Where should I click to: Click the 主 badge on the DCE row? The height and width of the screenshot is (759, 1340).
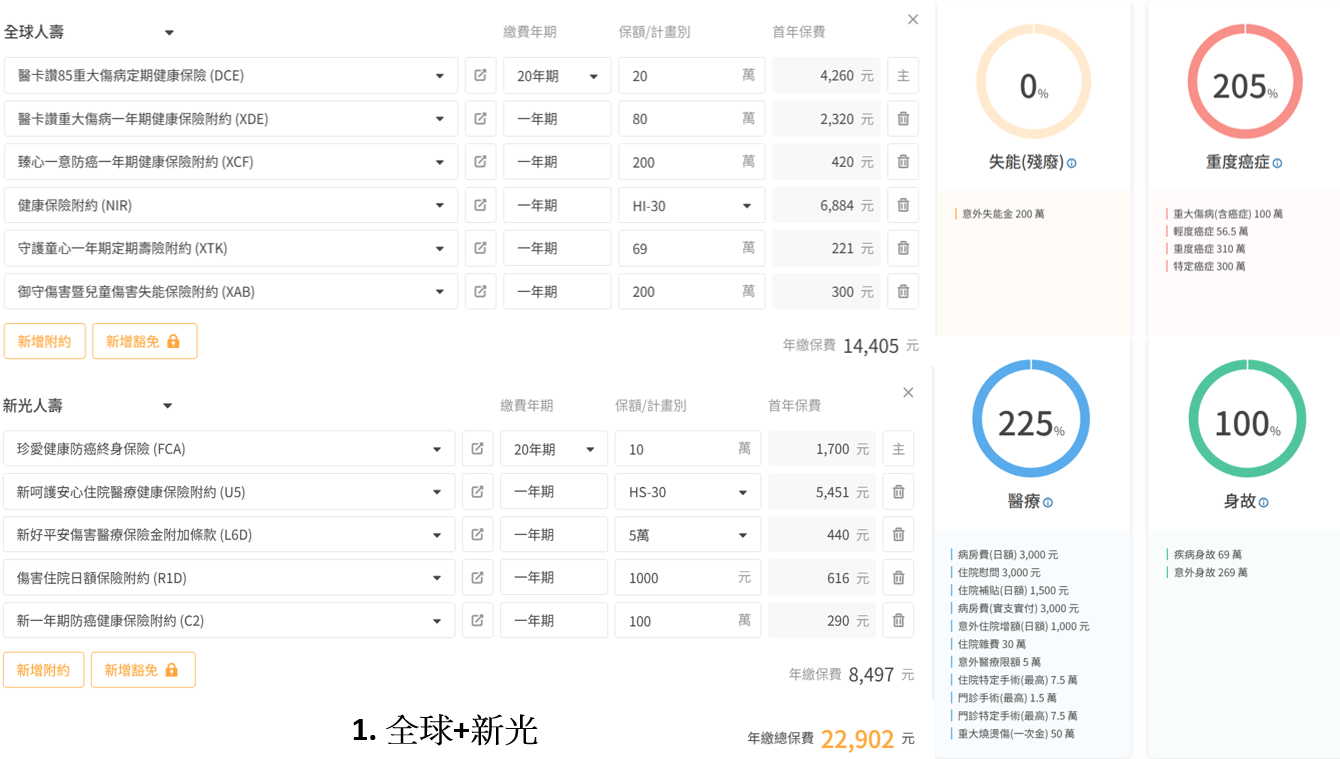[x=903, y=76]
